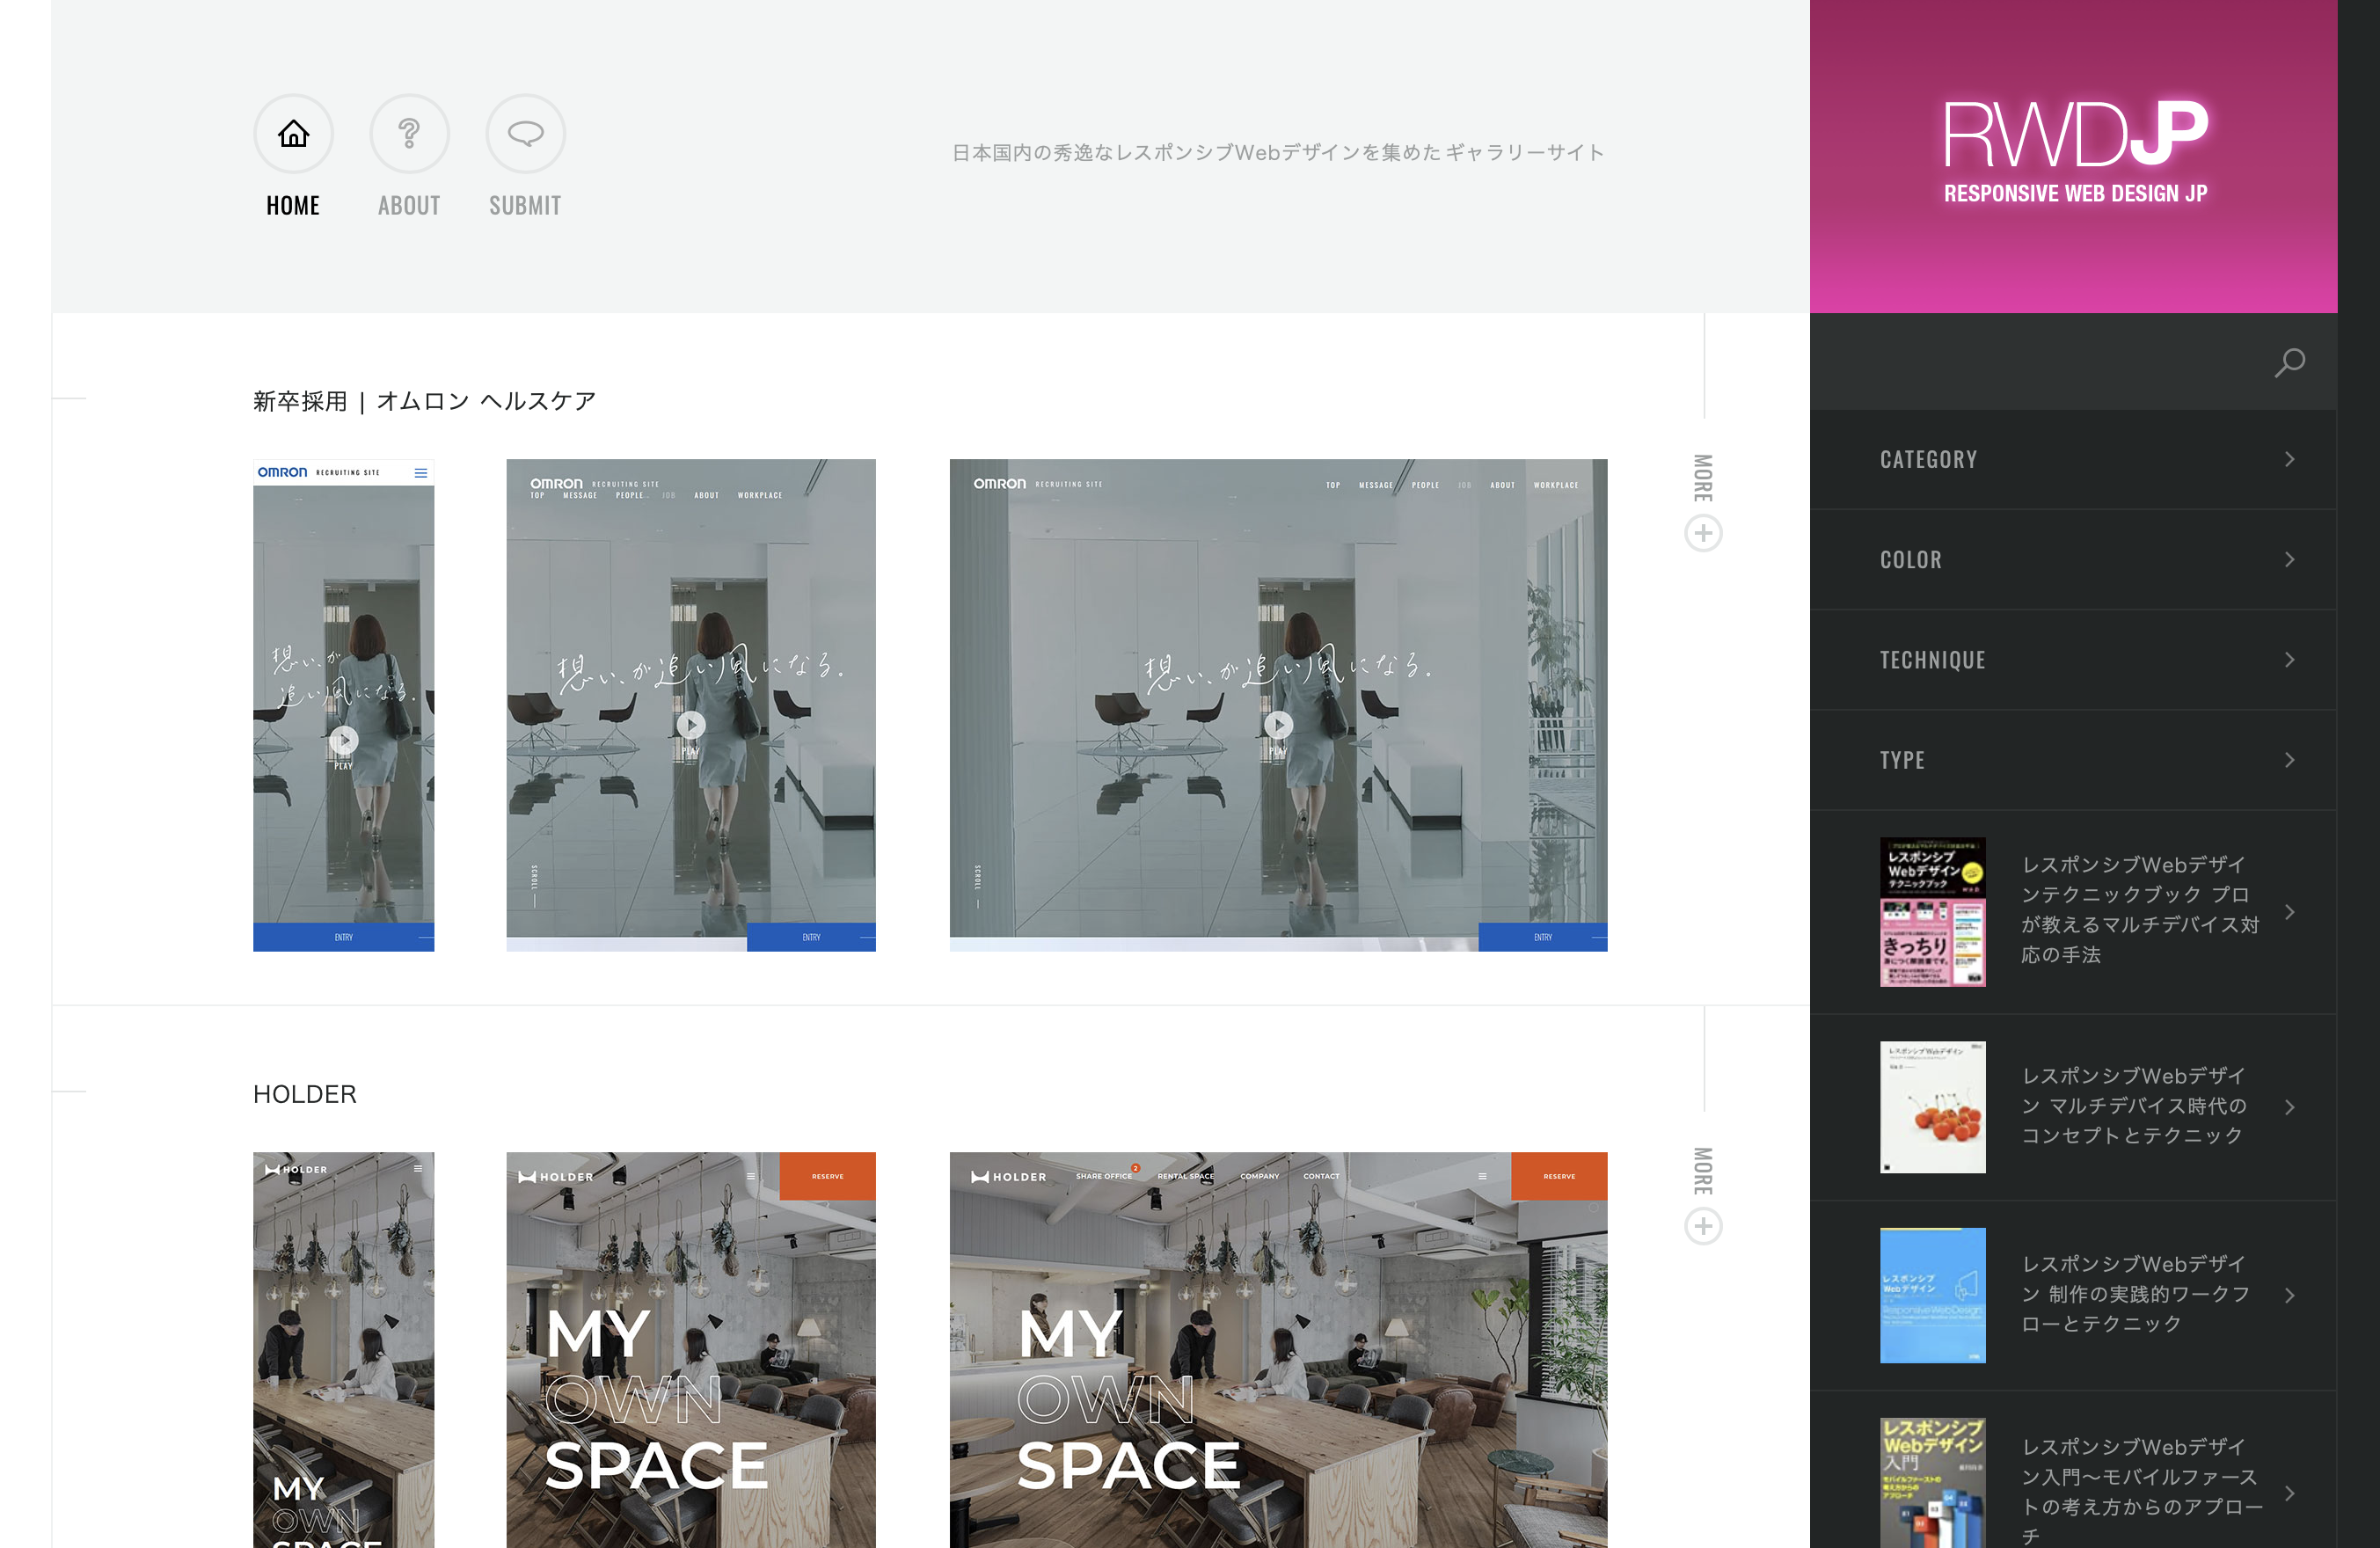
Task: Click chevron beside テクニックブック book
Action: (x=2289, y=912)
